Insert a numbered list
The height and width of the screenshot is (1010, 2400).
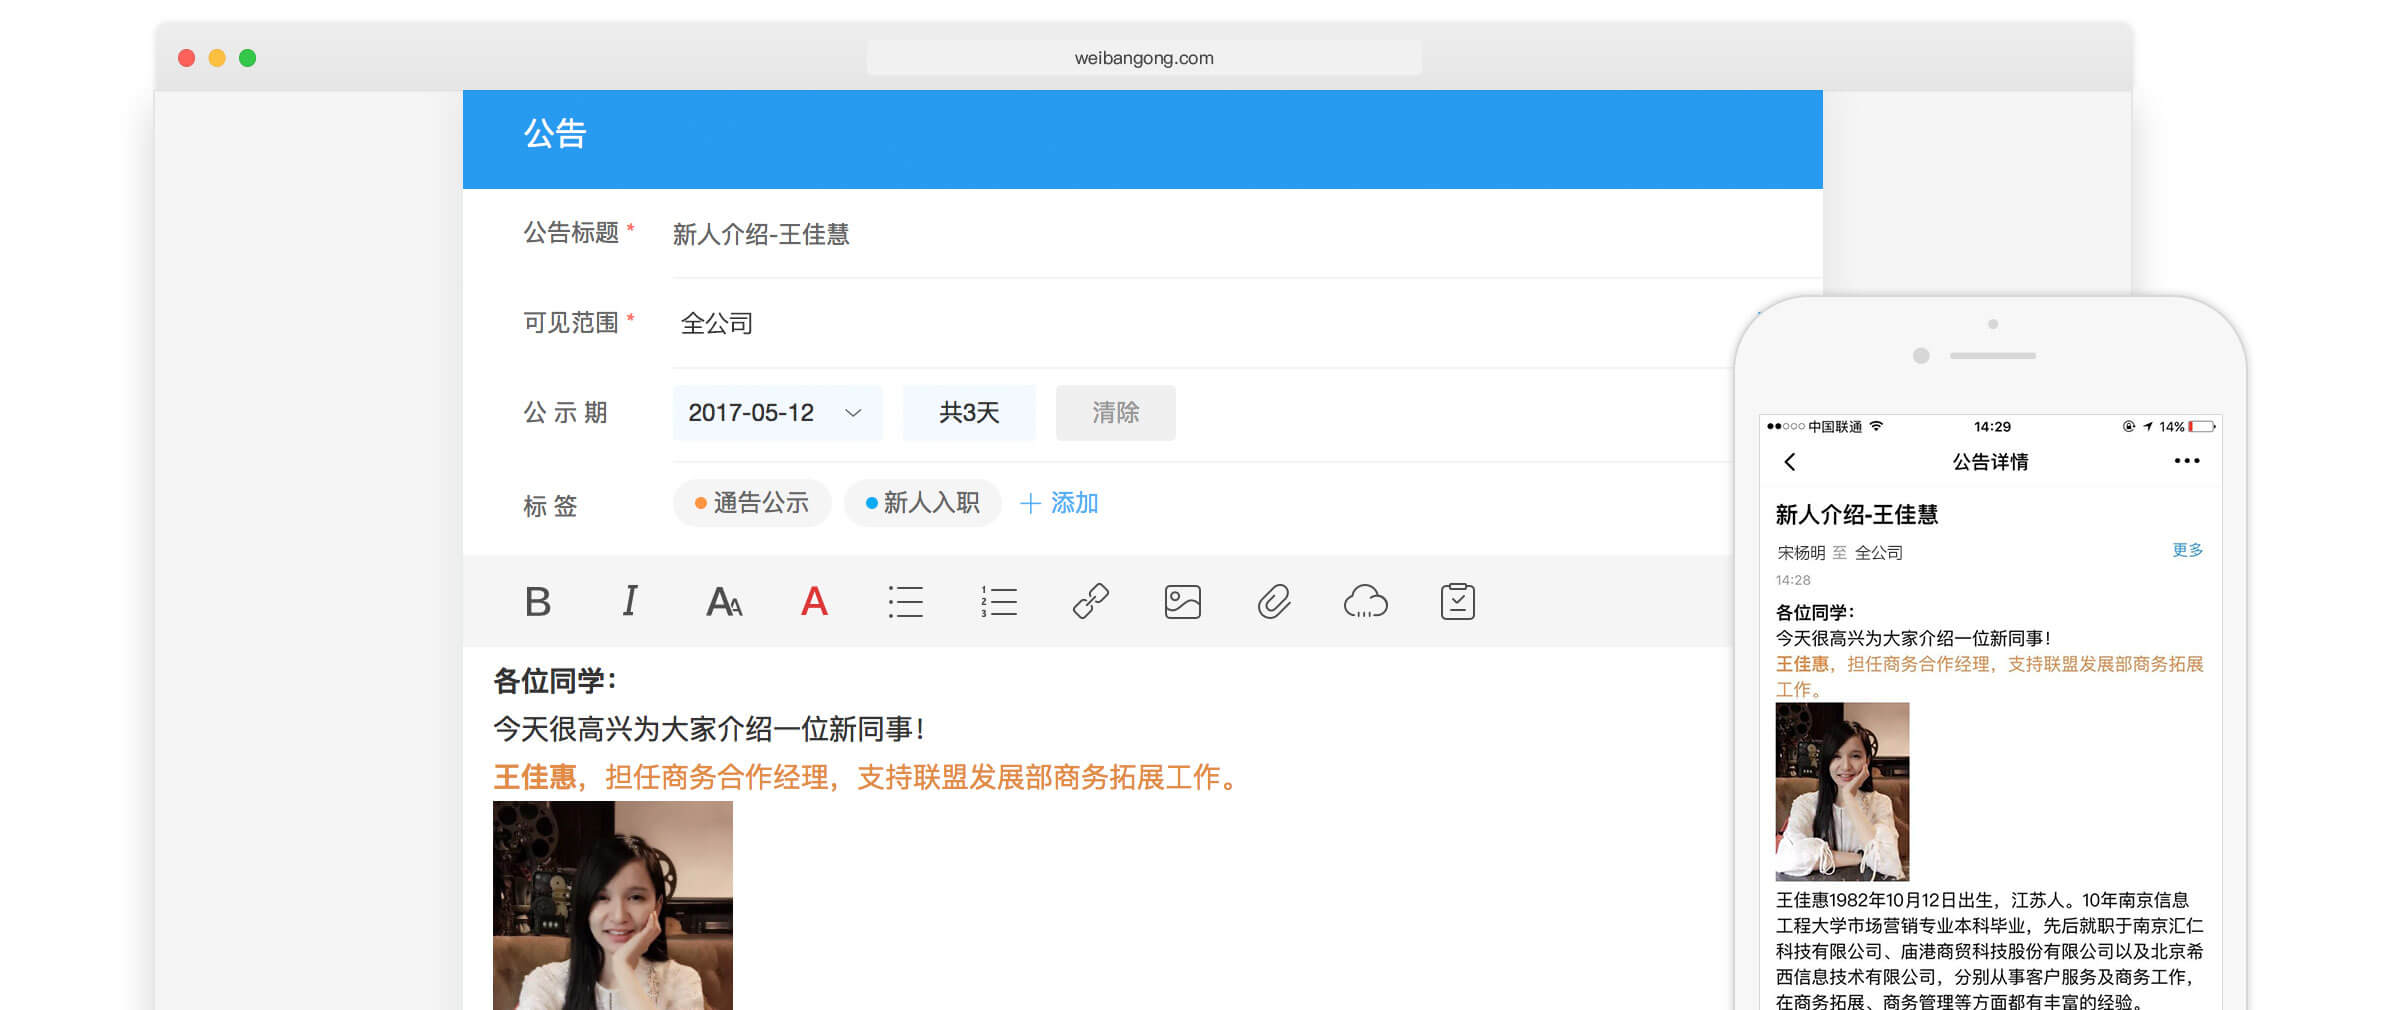pos(999,602)
